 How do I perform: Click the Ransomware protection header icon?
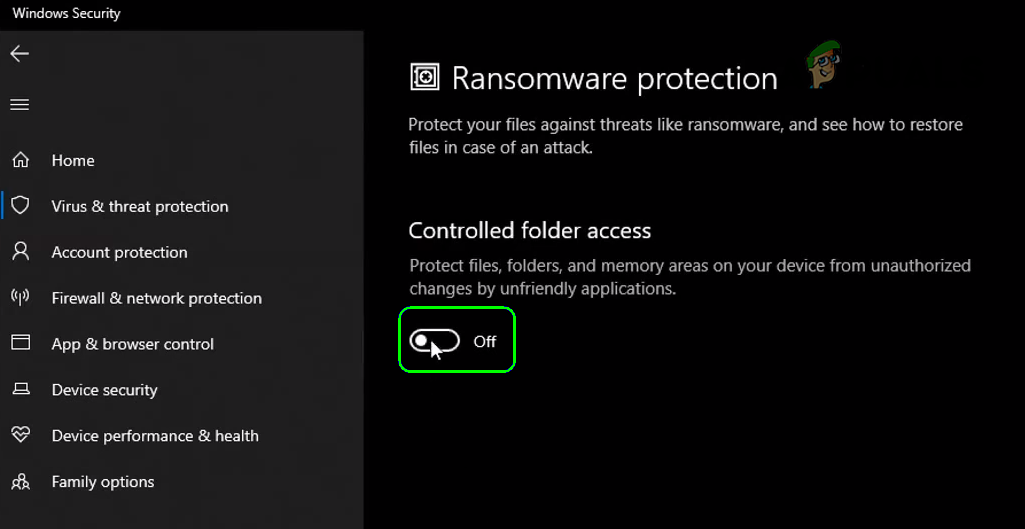425,78
